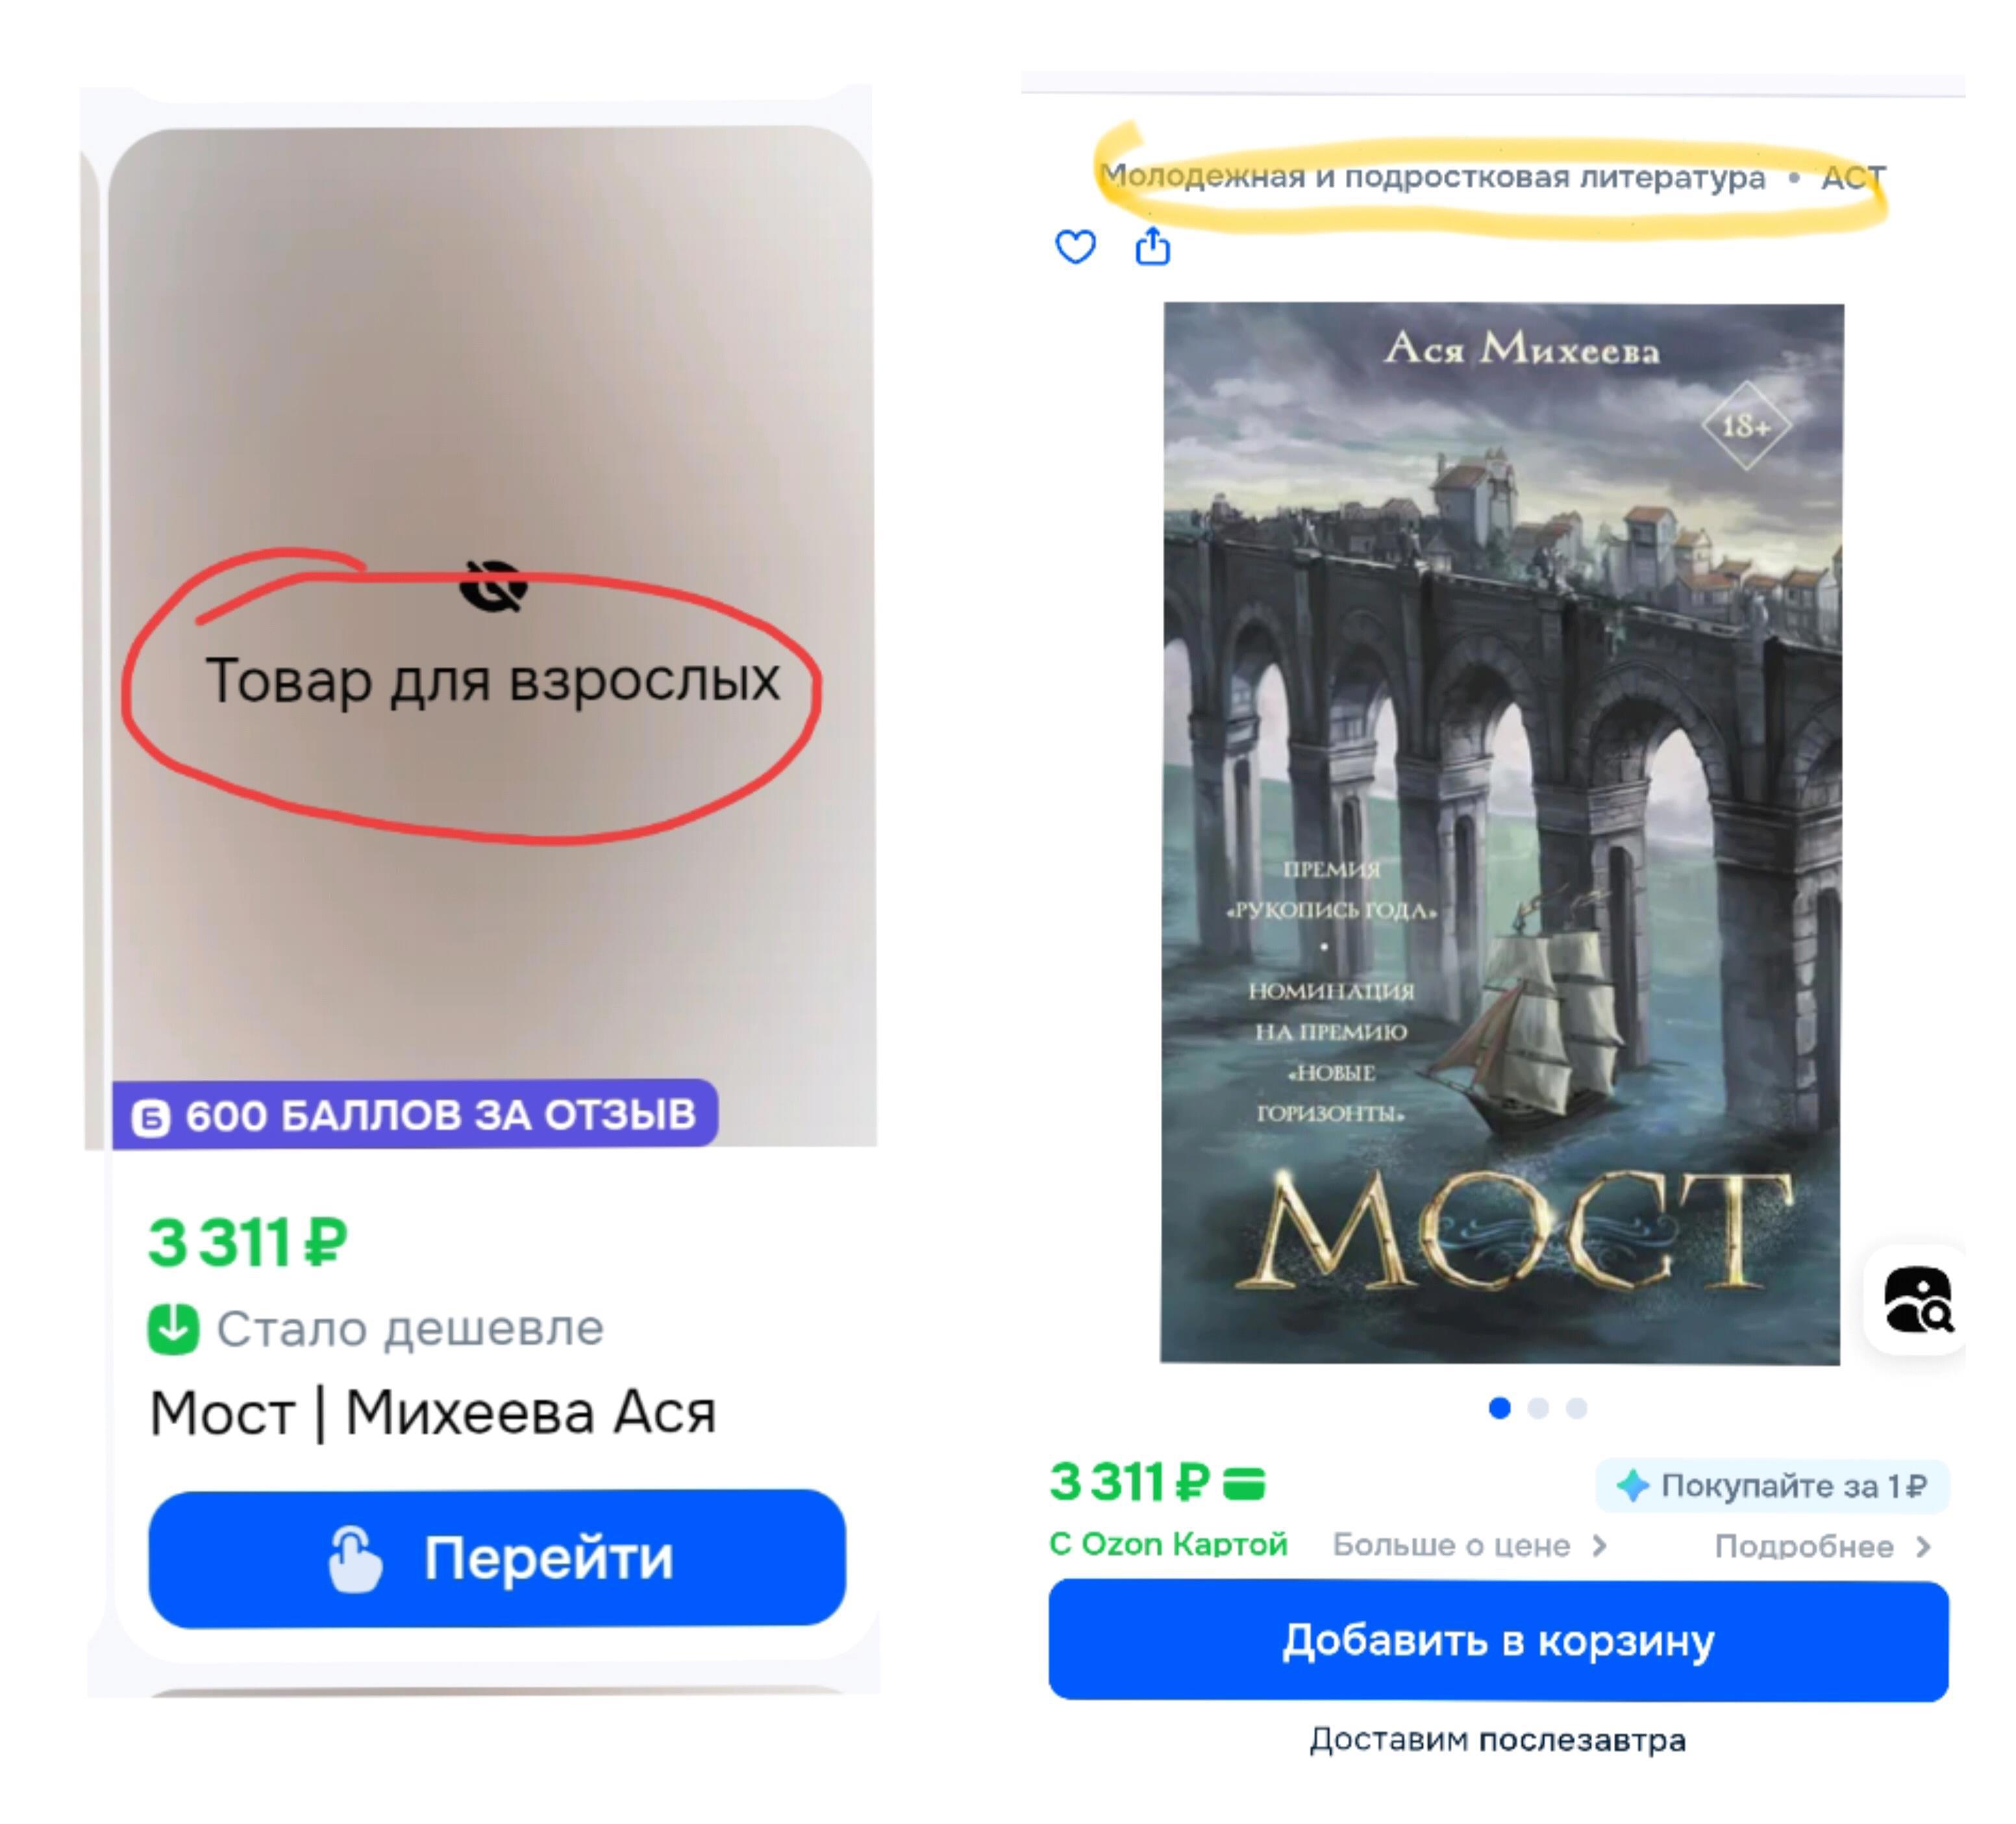Open the similar-image search icon
2016x1824 pixels.
1916,1299
